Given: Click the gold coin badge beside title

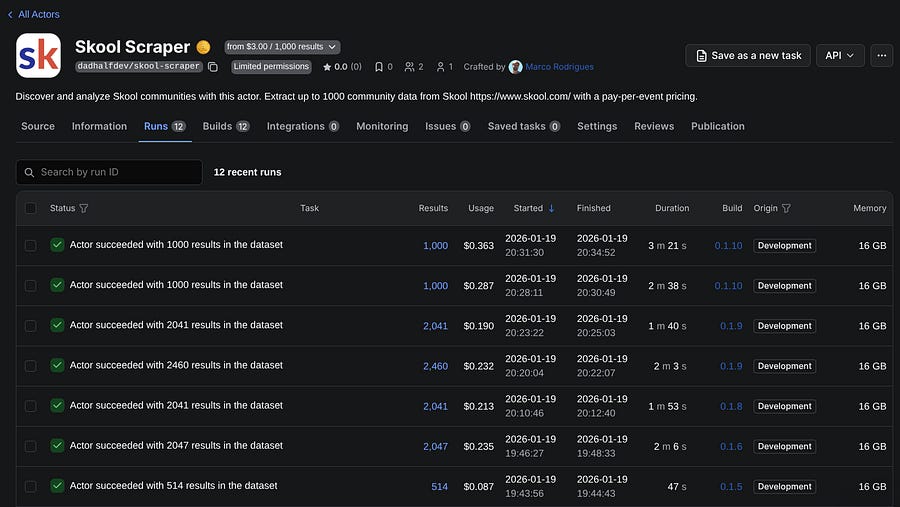Looking at the screenshot, I should tap(203, 47).
